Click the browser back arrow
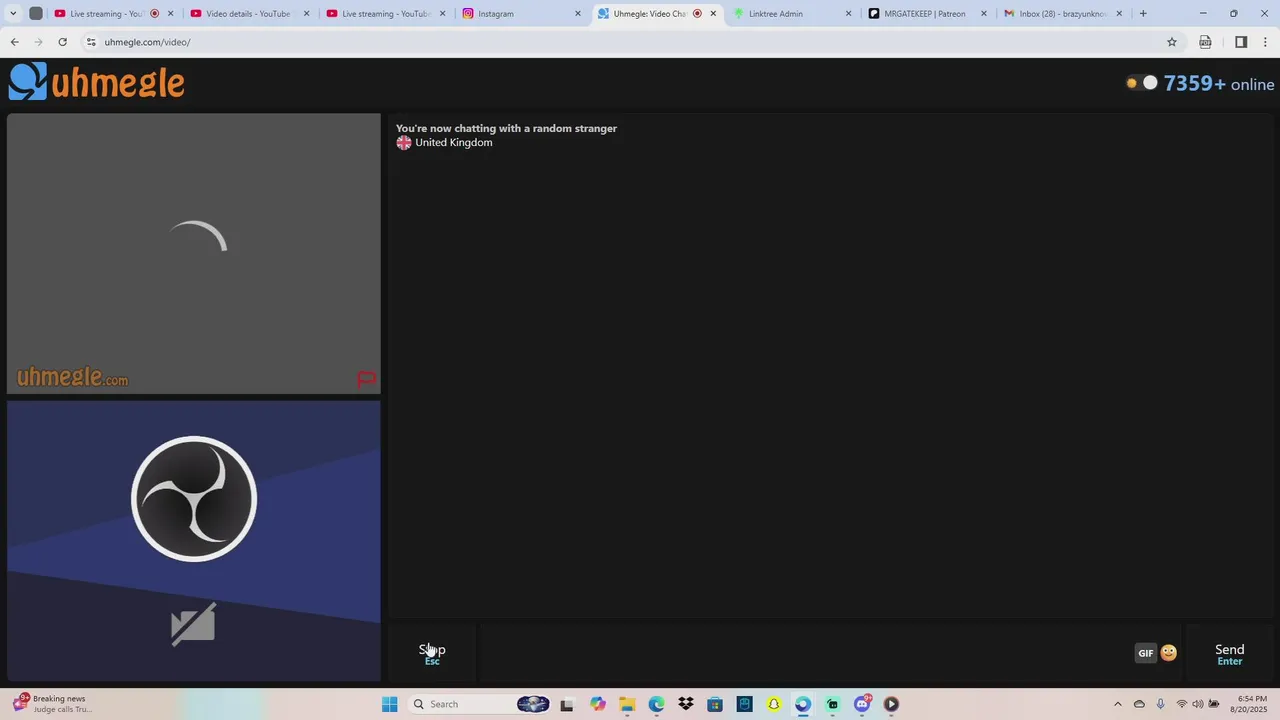This screenshot has height=720, width=1280. [x=14, y=42]
